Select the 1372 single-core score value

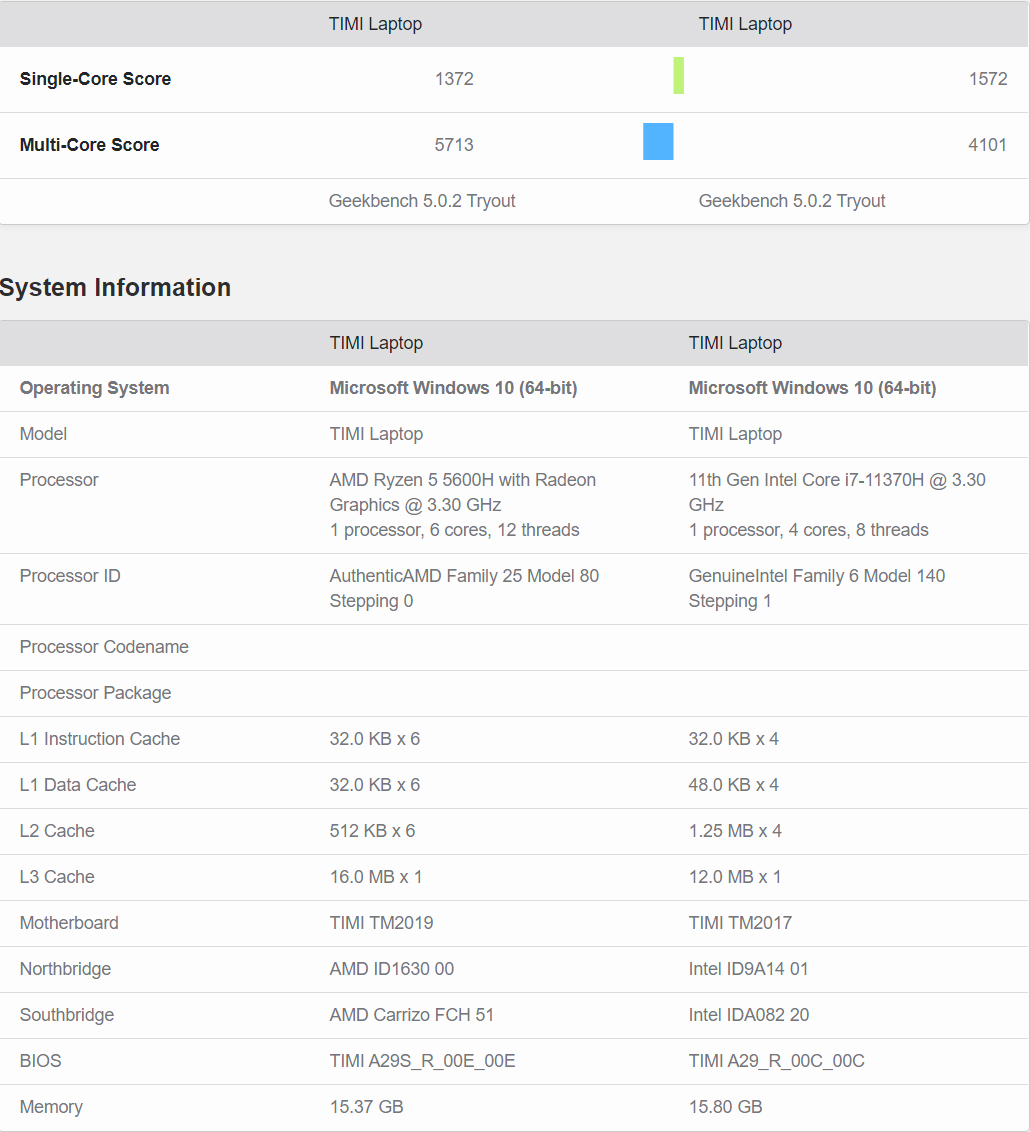454,79
